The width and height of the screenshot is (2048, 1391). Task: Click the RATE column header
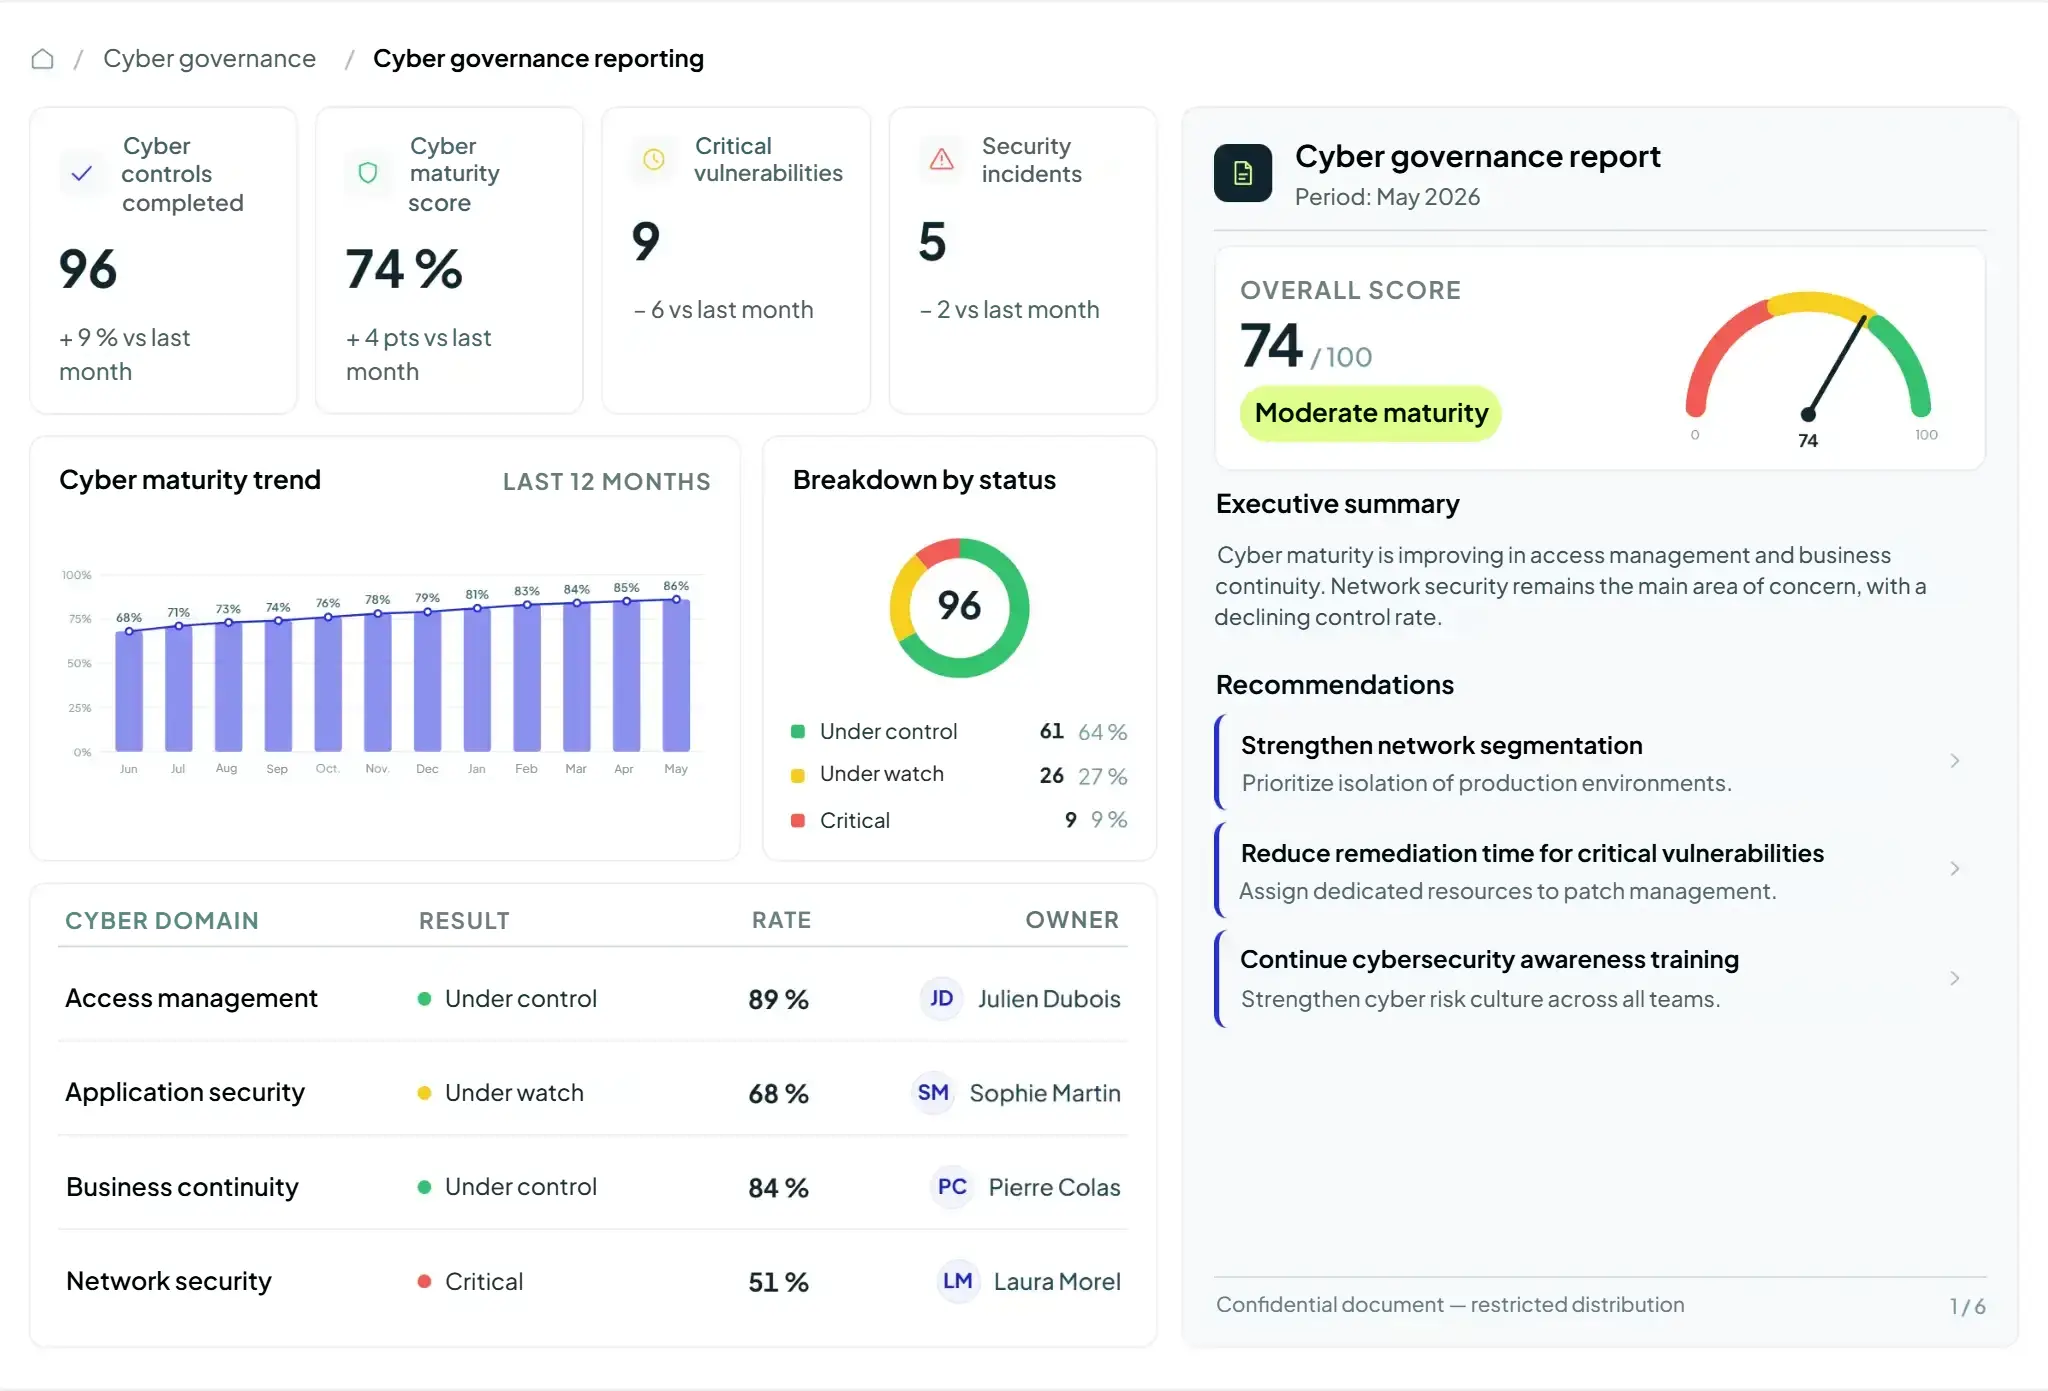click(x=782, y=920)
